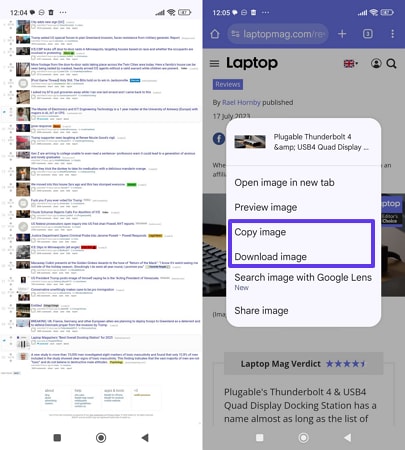Choose Download image from context menu
405x450 pixels.
[x=270, y=257]
